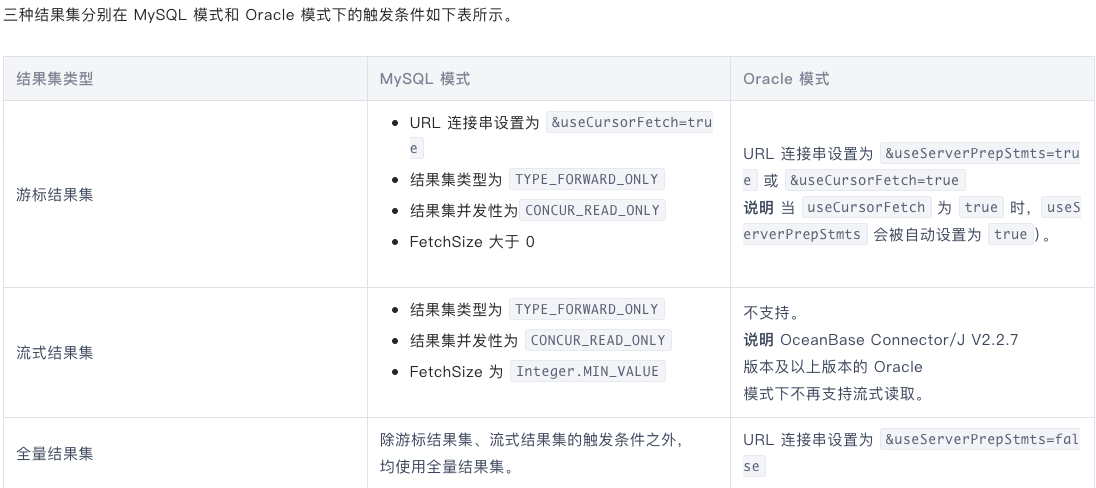Select the 流式结果集 row label
Image resolution: width=1096 pixels, height=488 pixels.
pyautogui.click(x=55, y=352)
